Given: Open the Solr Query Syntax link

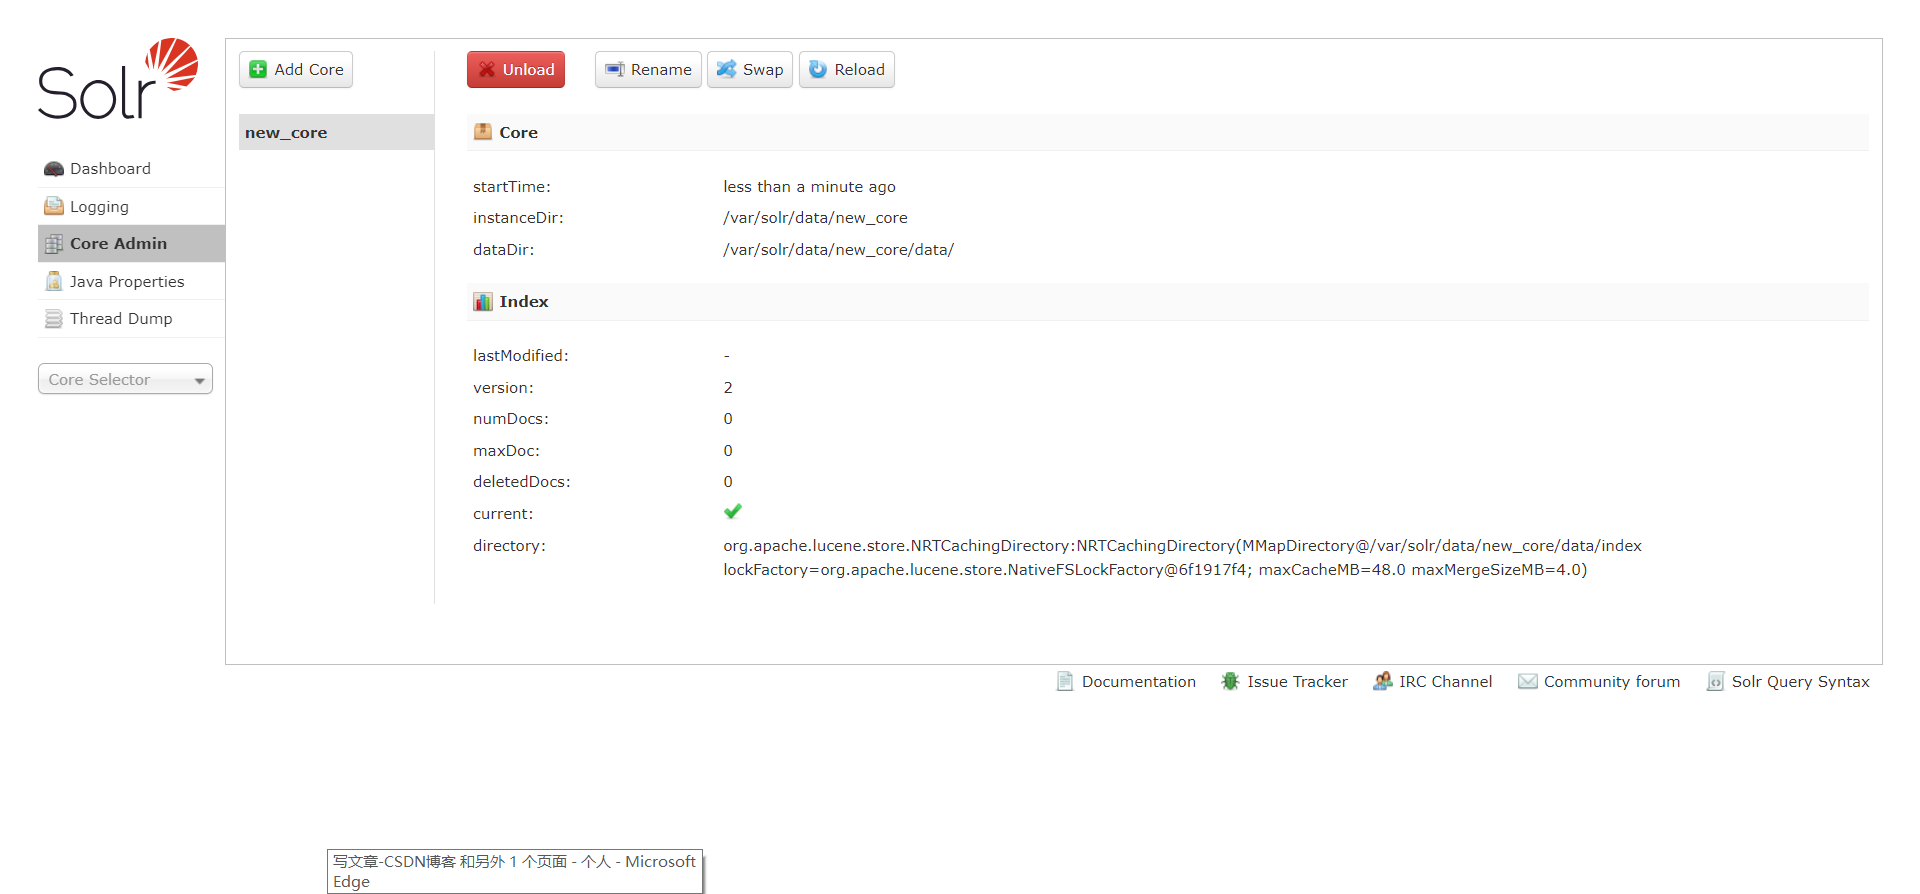Looking at the screenshot, I should pos(1800,681).
